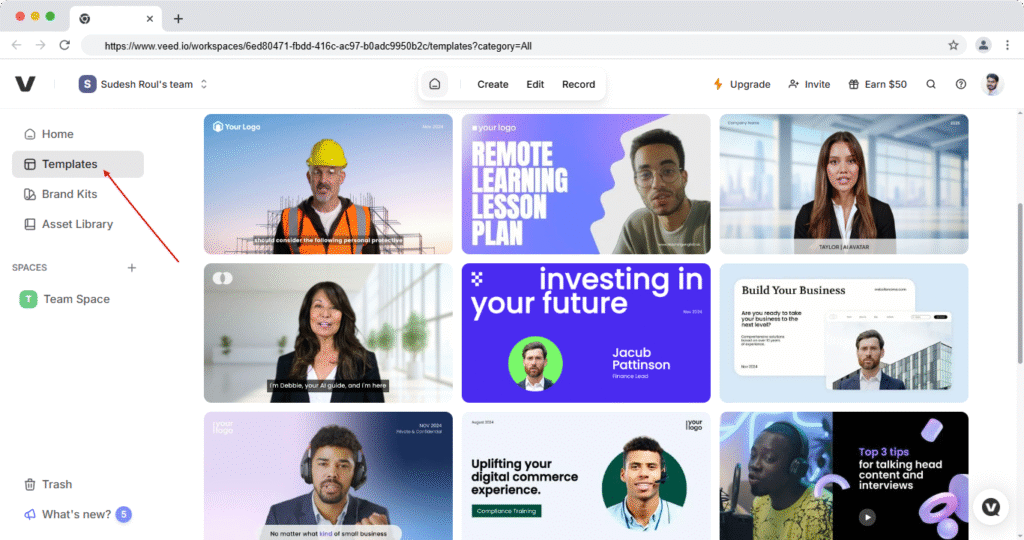Screen dimensions: 1024x540
Task: Open the browser three-dot menu
Action: [x=1007, y=46]
